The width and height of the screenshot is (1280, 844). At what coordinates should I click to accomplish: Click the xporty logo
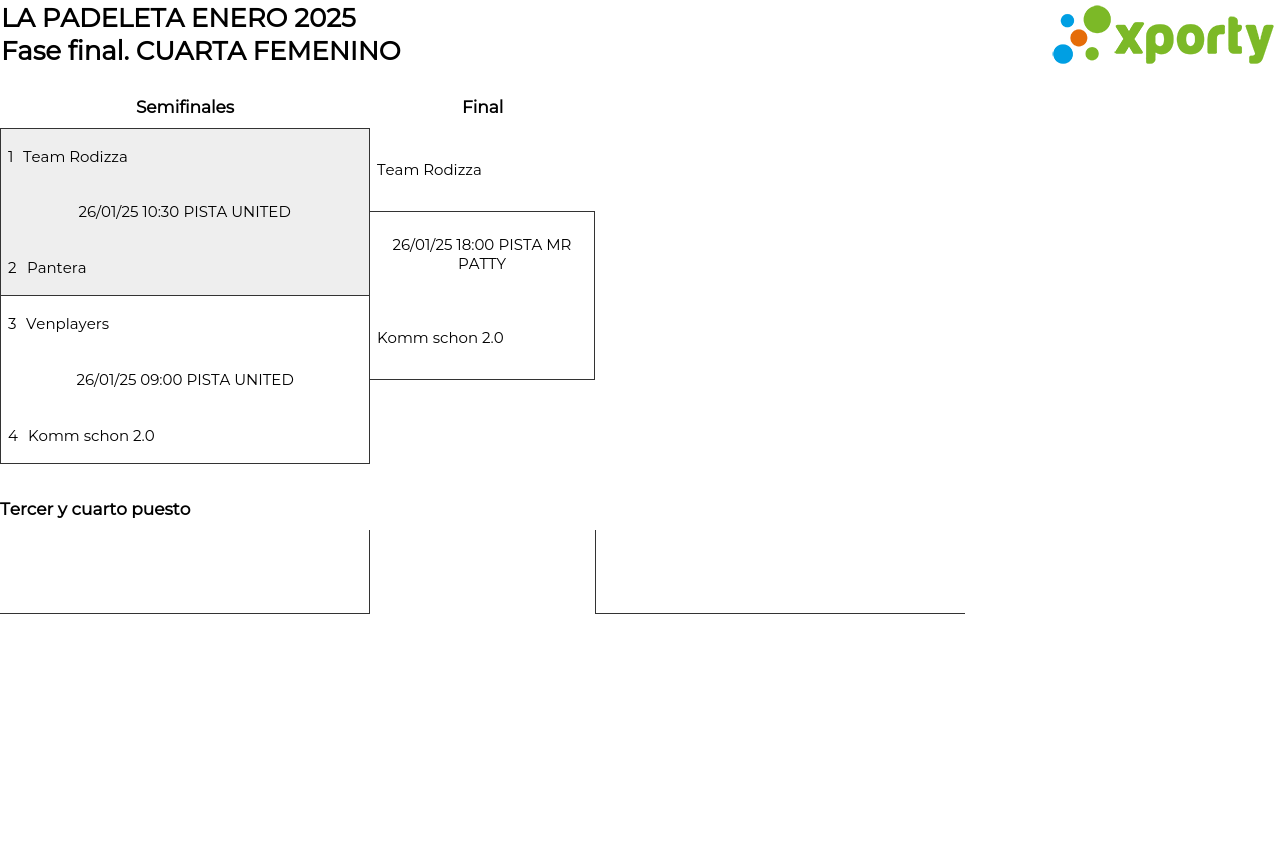[x=1162, y=36]
